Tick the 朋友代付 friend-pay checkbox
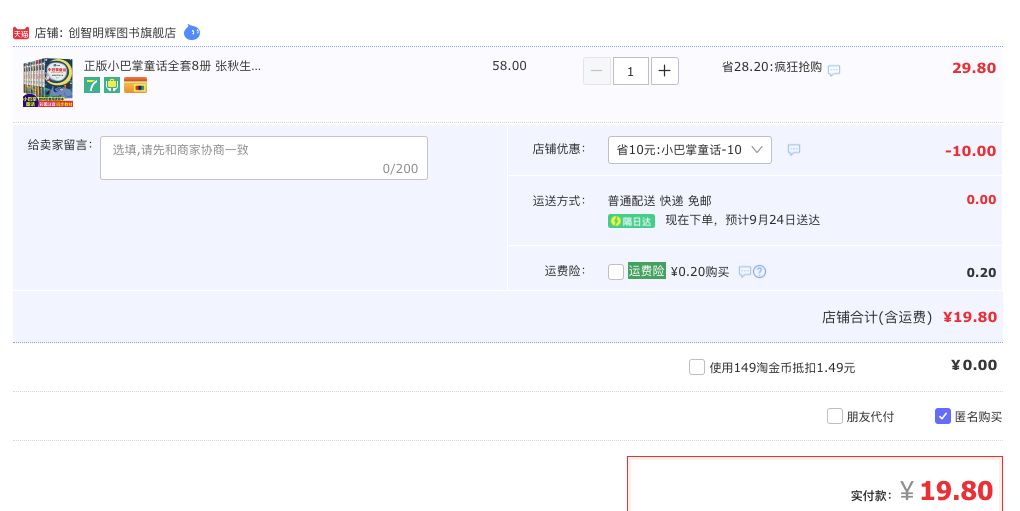 [835, 416]
